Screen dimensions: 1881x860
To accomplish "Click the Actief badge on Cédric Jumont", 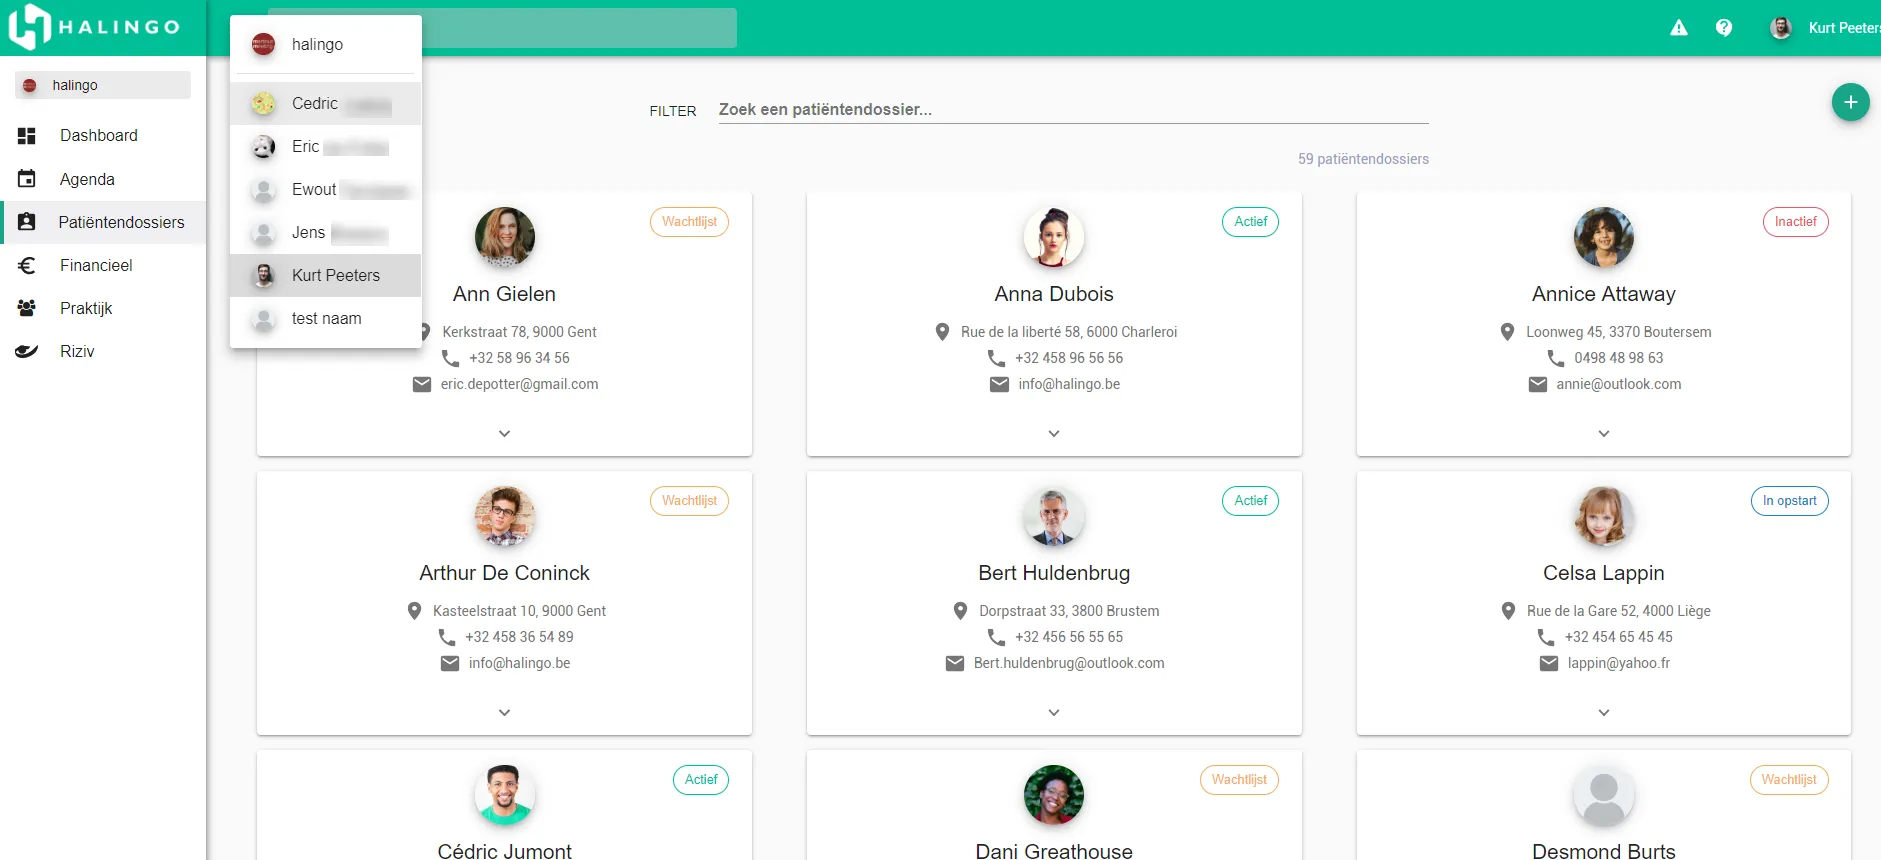I will tap(700, 780).
